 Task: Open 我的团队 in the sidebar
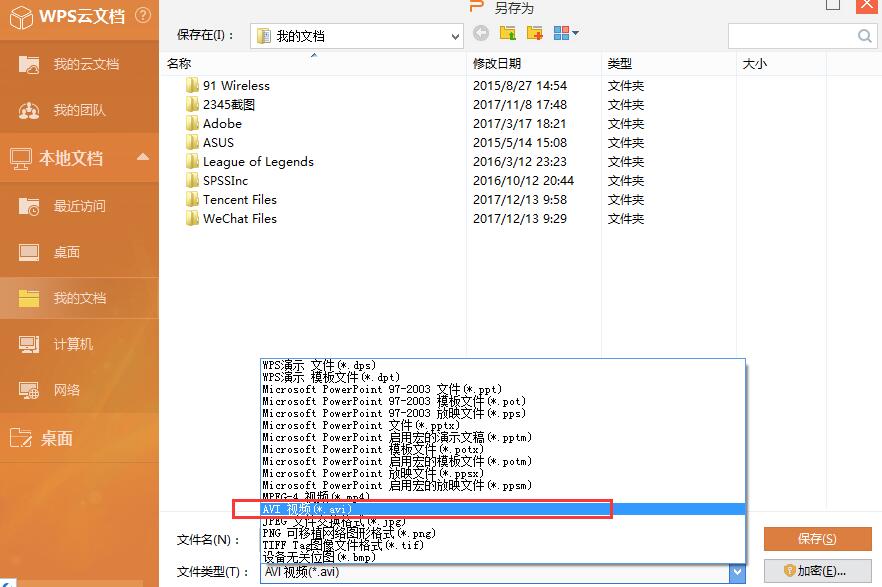tap(79, 110)
